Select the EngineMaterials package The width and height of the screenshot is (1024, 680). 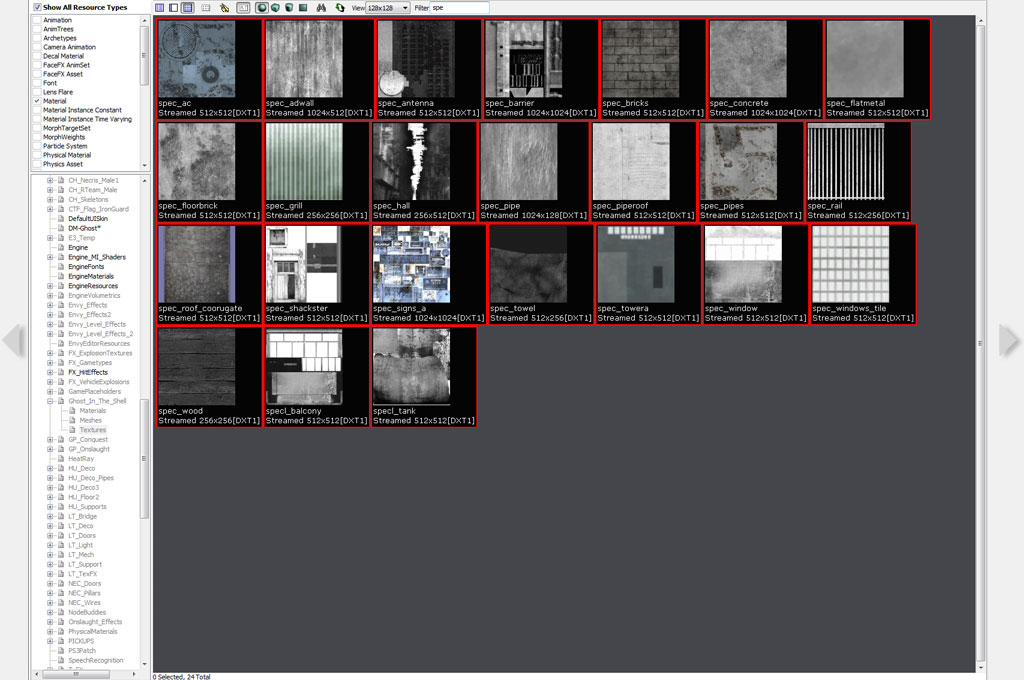click(x=91, y=276)
